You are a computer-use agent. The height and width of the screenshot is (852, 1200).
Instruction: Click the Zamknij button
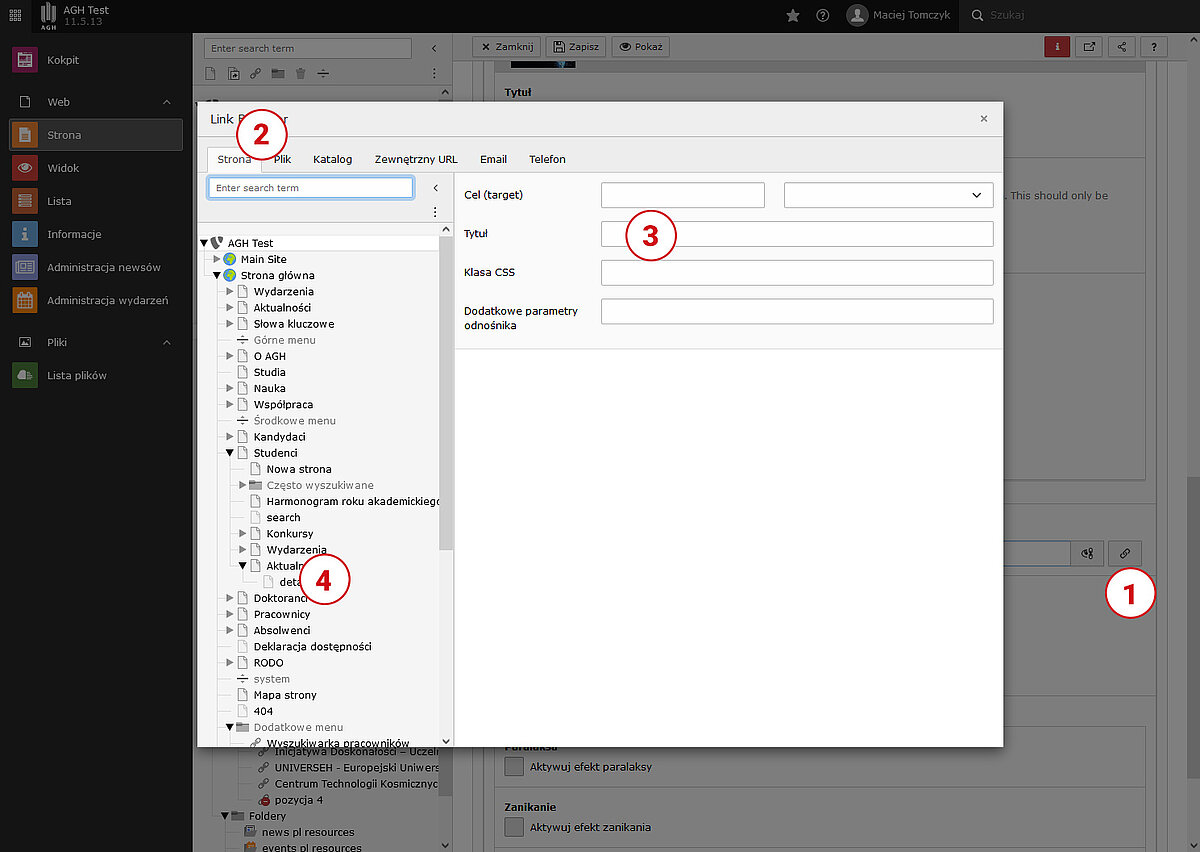click(507, 47)
